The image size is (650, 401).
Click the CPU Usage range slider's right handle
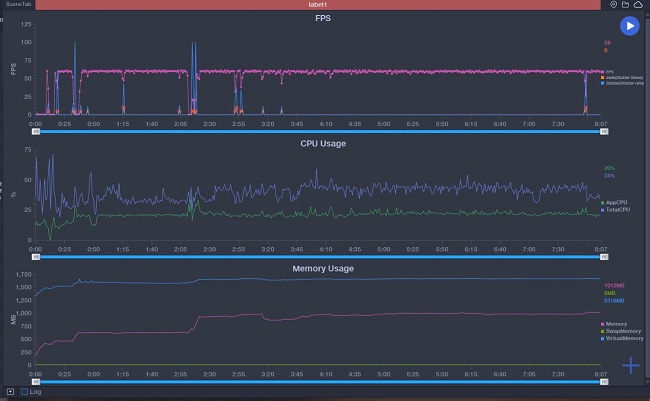coord(602,256)
